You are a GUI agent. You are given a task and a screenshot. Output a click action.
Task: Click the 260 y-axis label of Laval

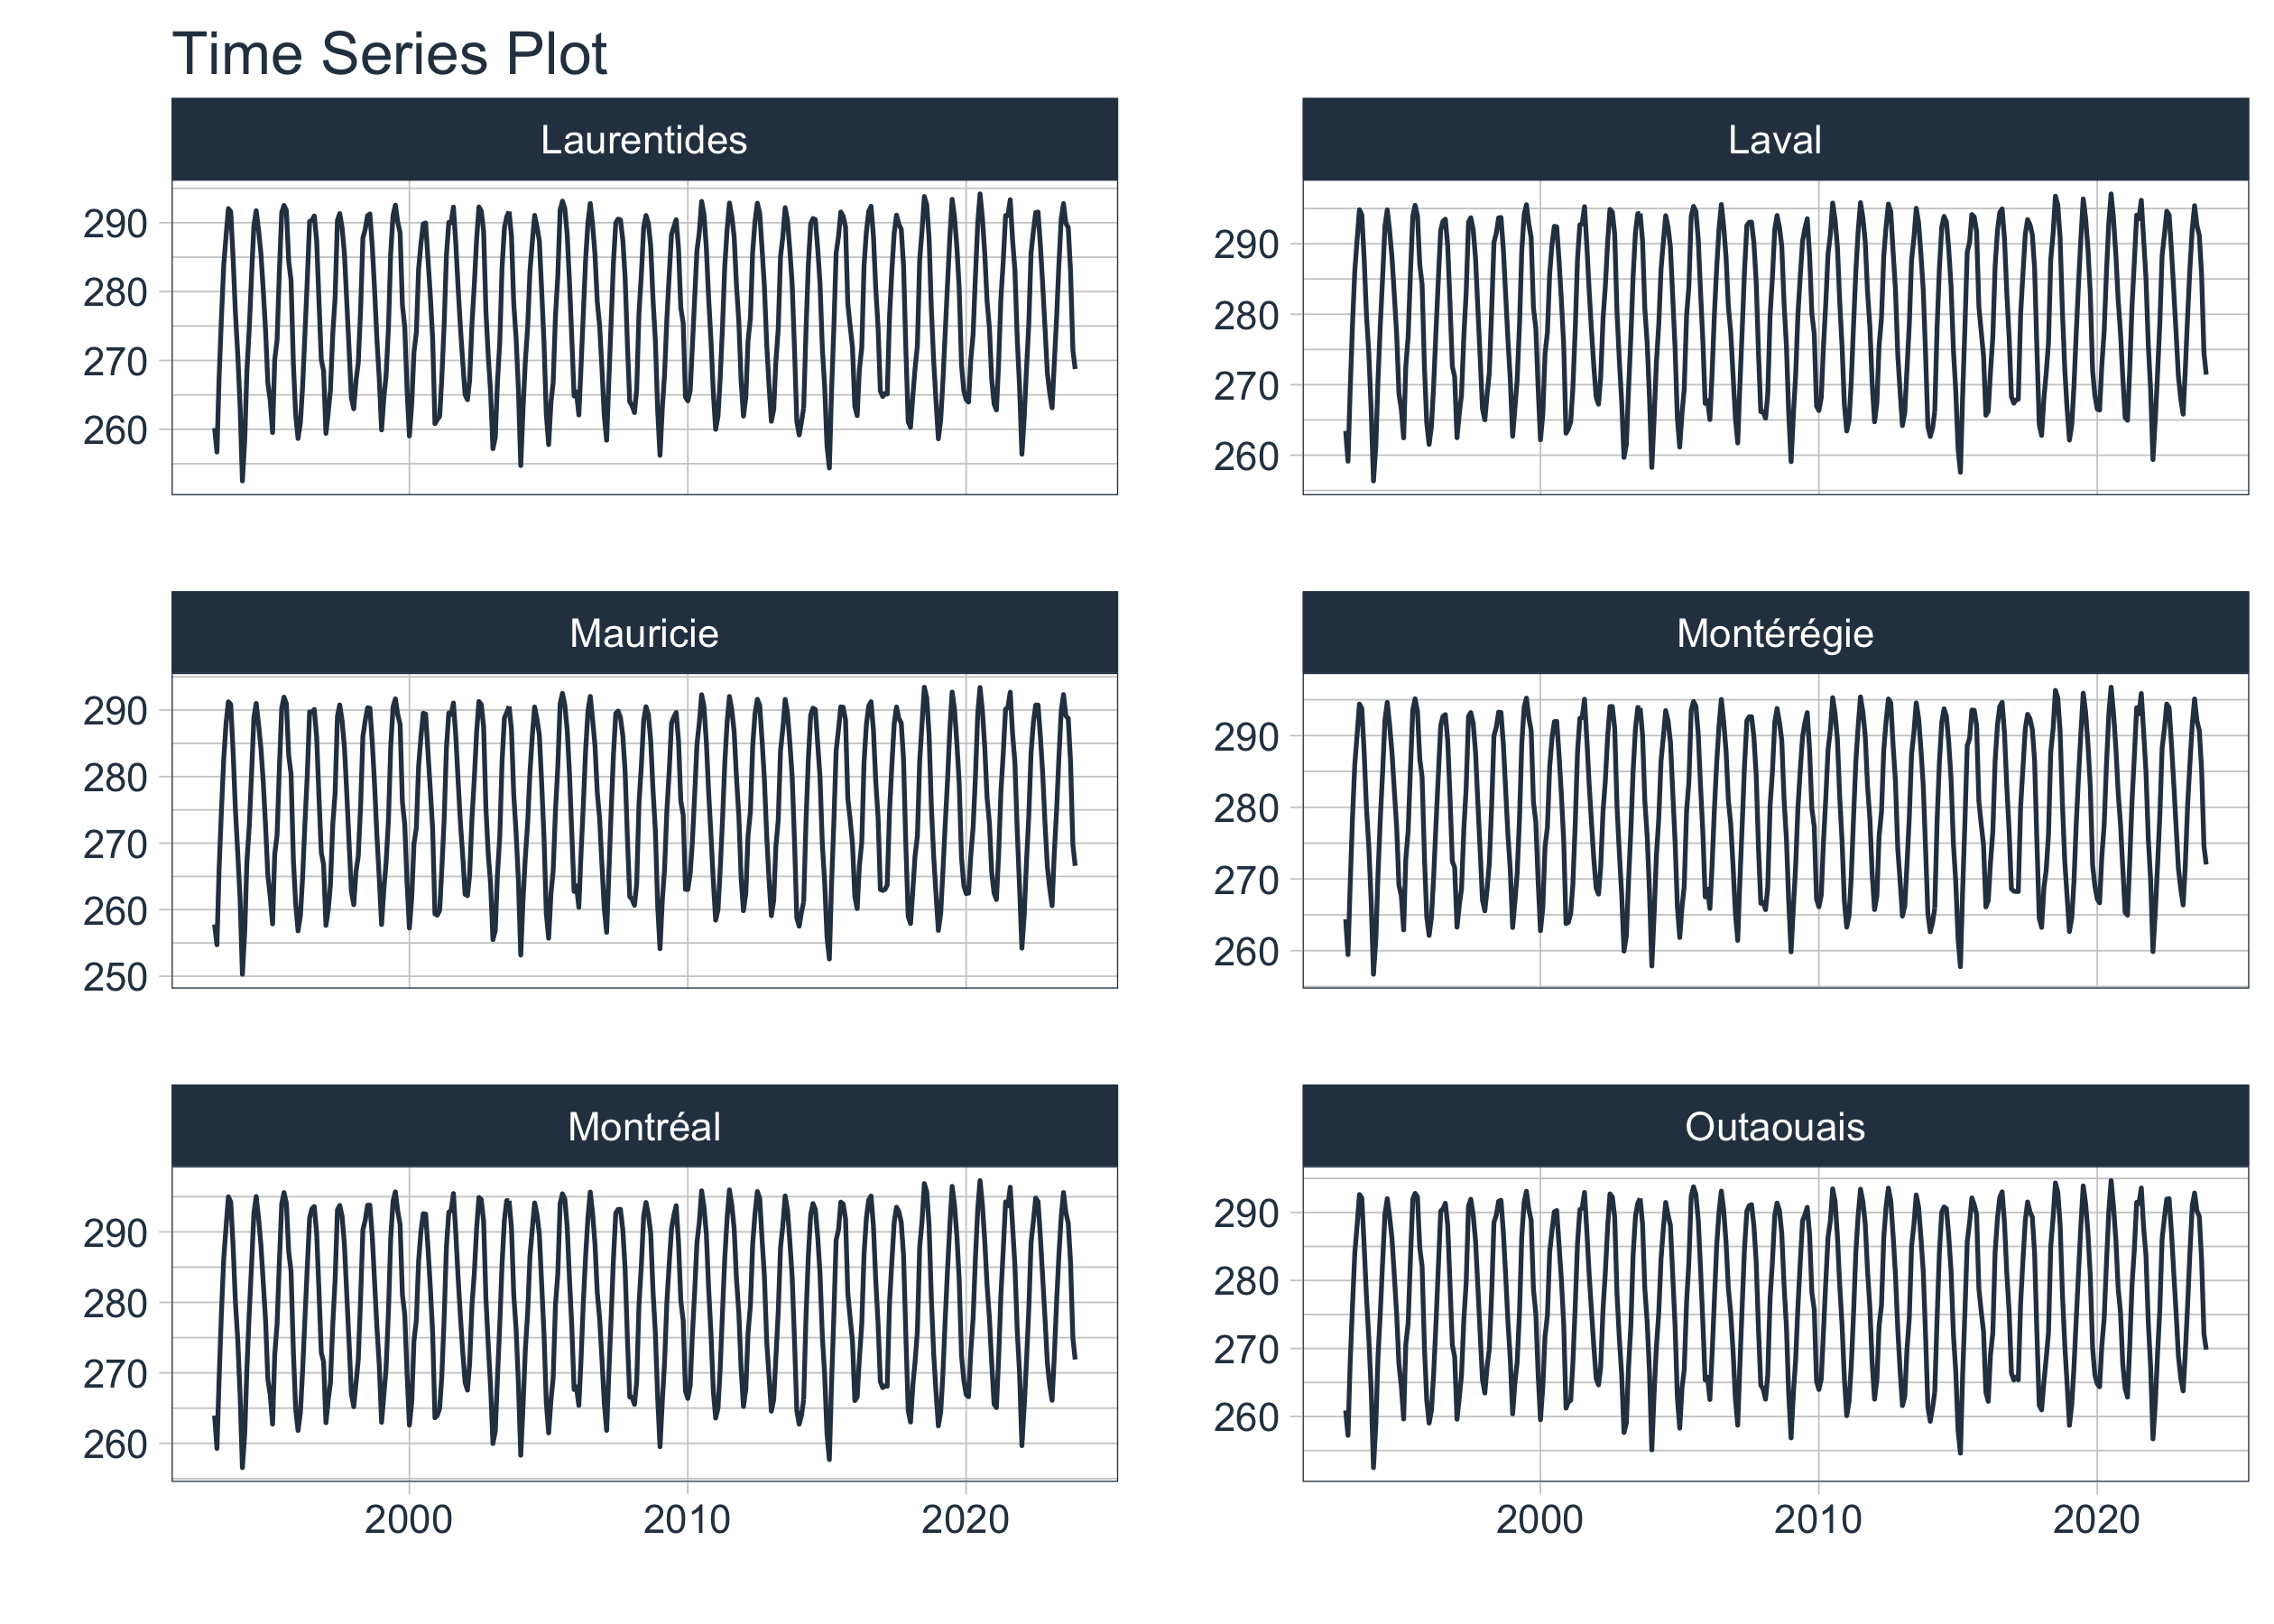tap(1246, 456)
